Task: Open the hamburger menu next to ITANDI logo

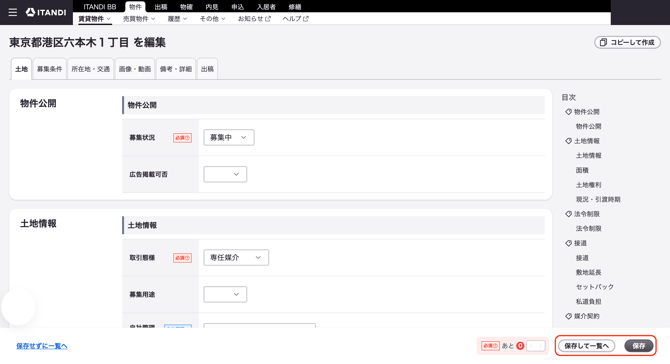Action: [13, 12]
